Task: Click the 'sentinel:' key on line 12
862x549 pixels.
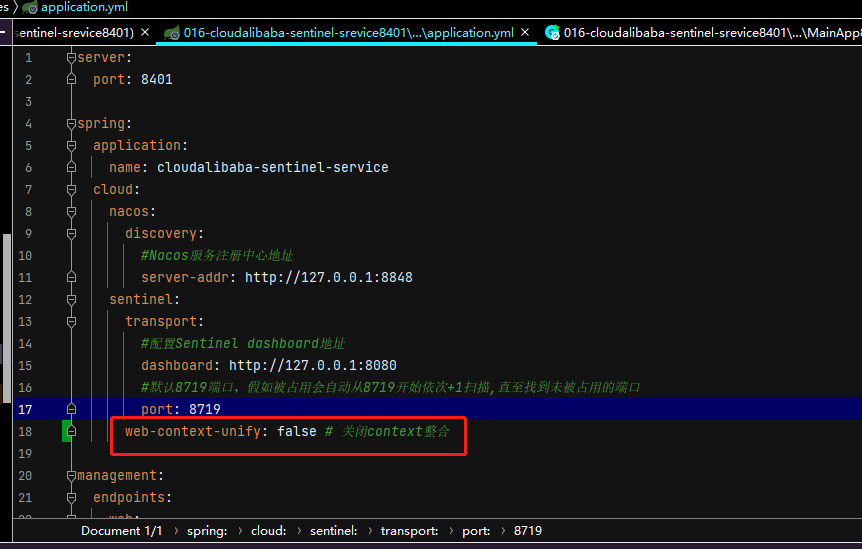Action: click(x=145, y=300)
